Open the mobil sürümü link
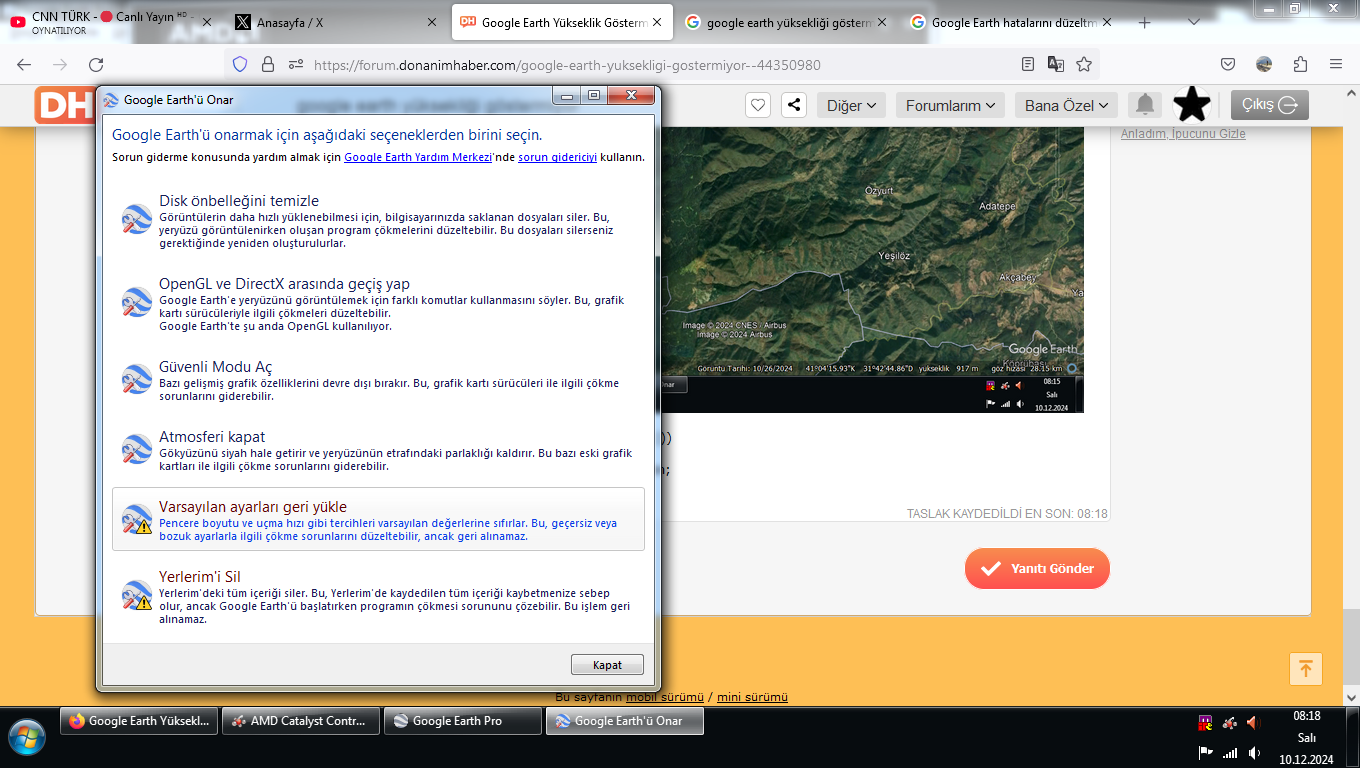This screenshot has height=768, width=1360. 665,697
